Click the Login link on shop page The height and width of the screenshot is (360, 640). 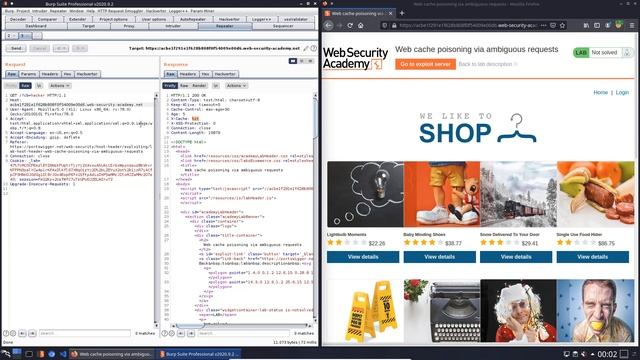pos(622,93)
